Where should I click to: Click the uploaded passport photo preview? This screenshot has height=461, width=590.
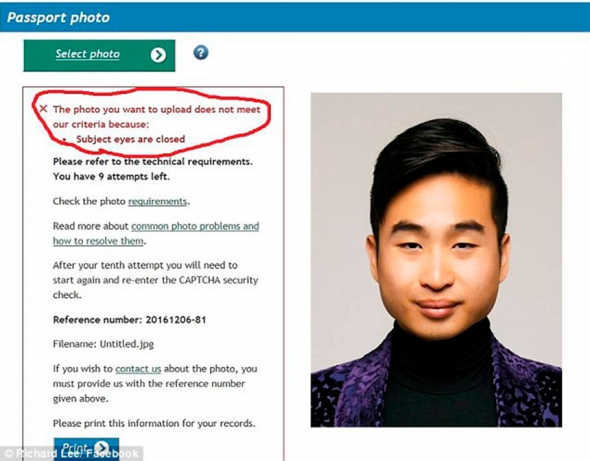[436, 260]
